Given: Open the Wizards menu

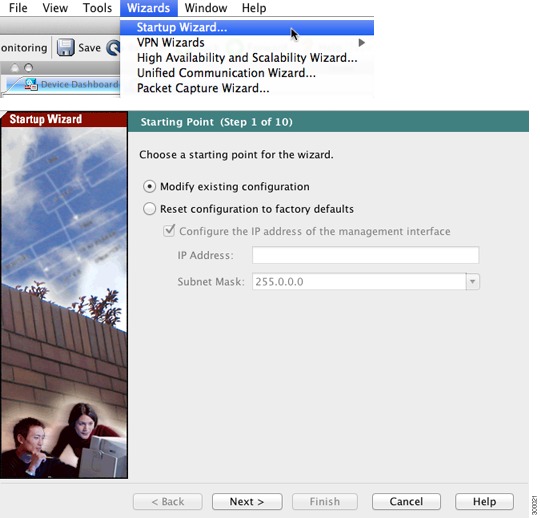Looking at the screenshot, I should coord(148,8).
